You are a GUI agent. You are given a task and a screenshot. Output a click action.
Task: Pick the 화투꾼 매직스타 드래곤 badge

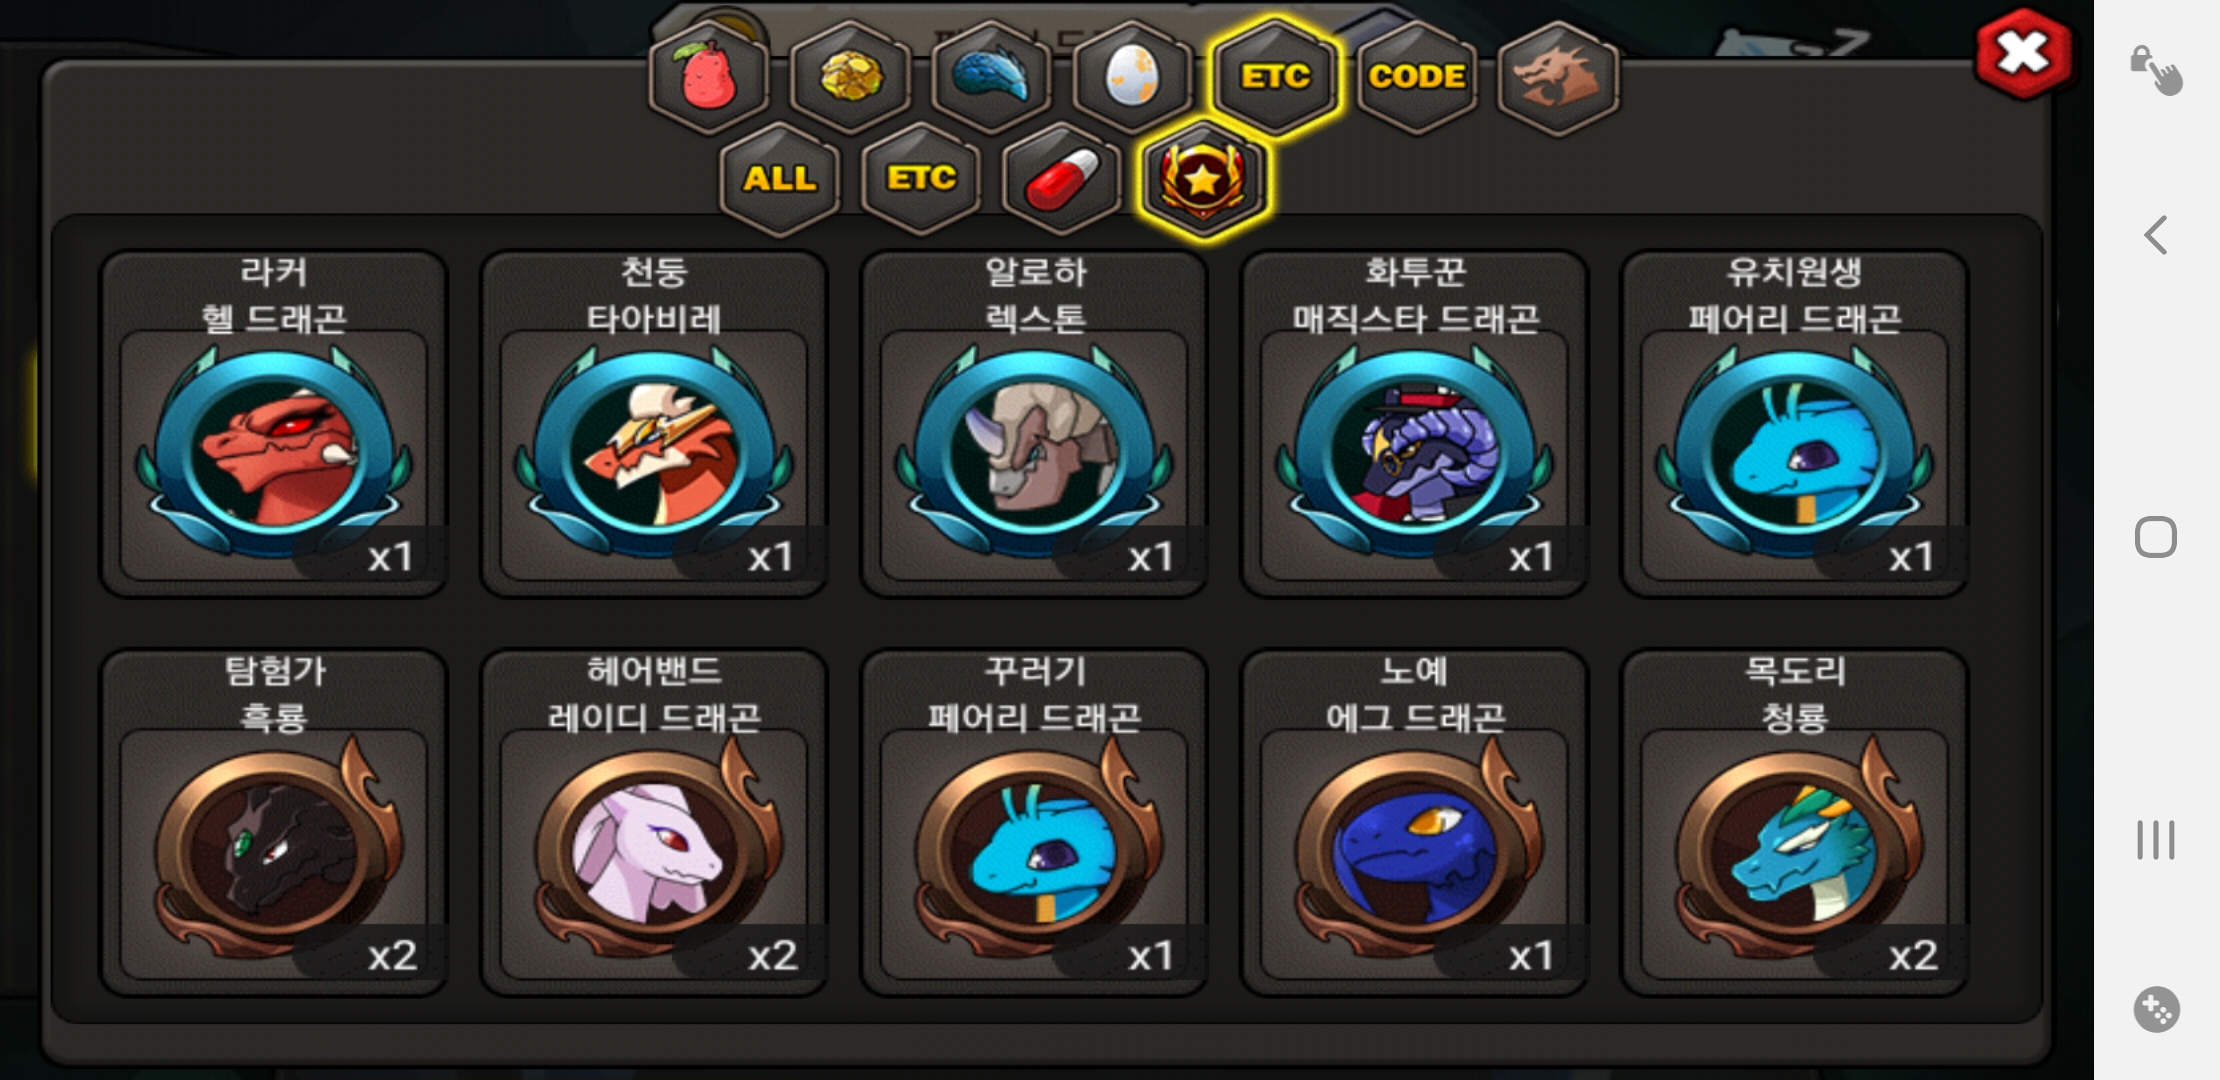(x=1414, y=423)
